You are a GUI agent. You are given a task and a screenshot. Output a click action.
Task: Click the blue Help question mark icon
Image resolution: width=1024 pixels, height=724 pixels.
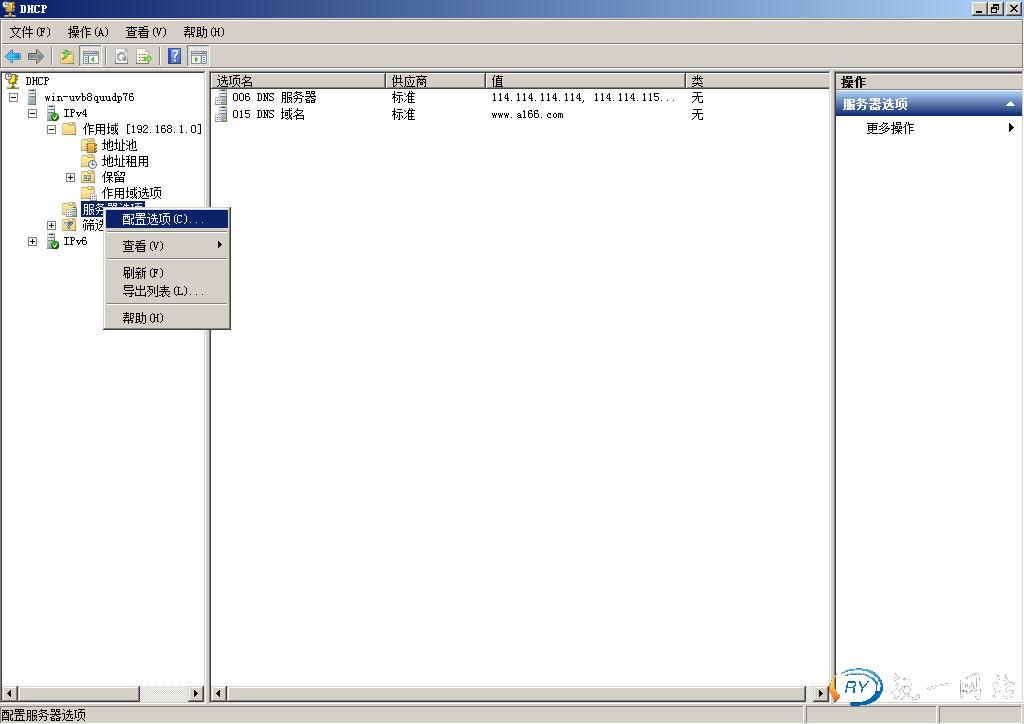point(175,57)
